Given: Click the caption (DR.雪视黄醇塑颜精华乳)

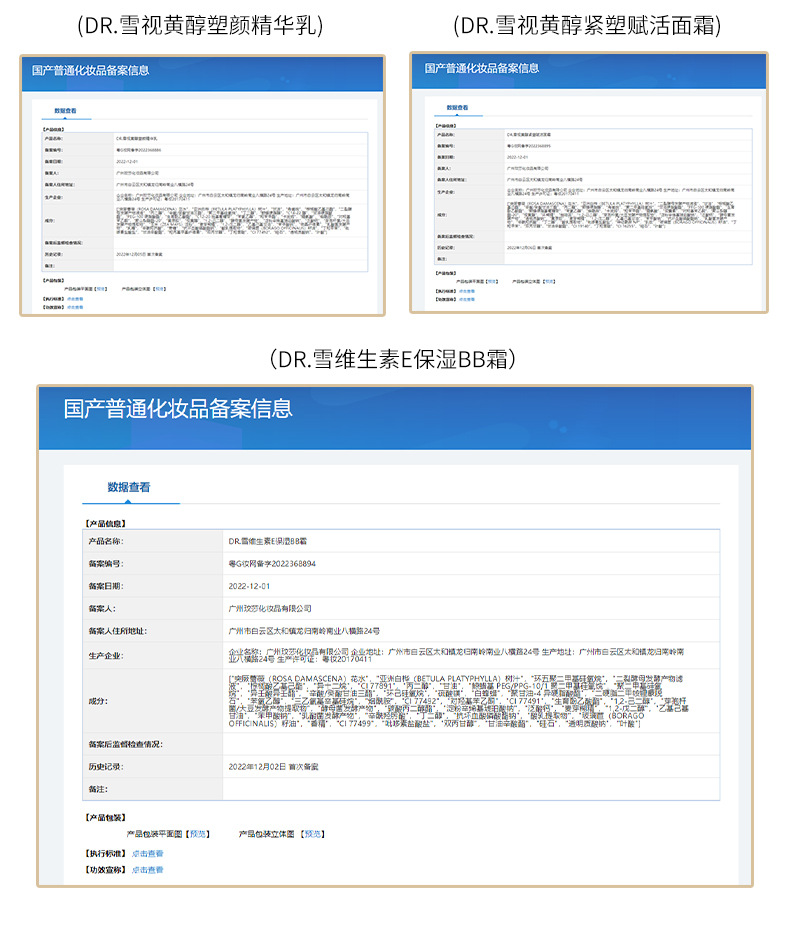Looking at the screenshot, I should [200, 25].
